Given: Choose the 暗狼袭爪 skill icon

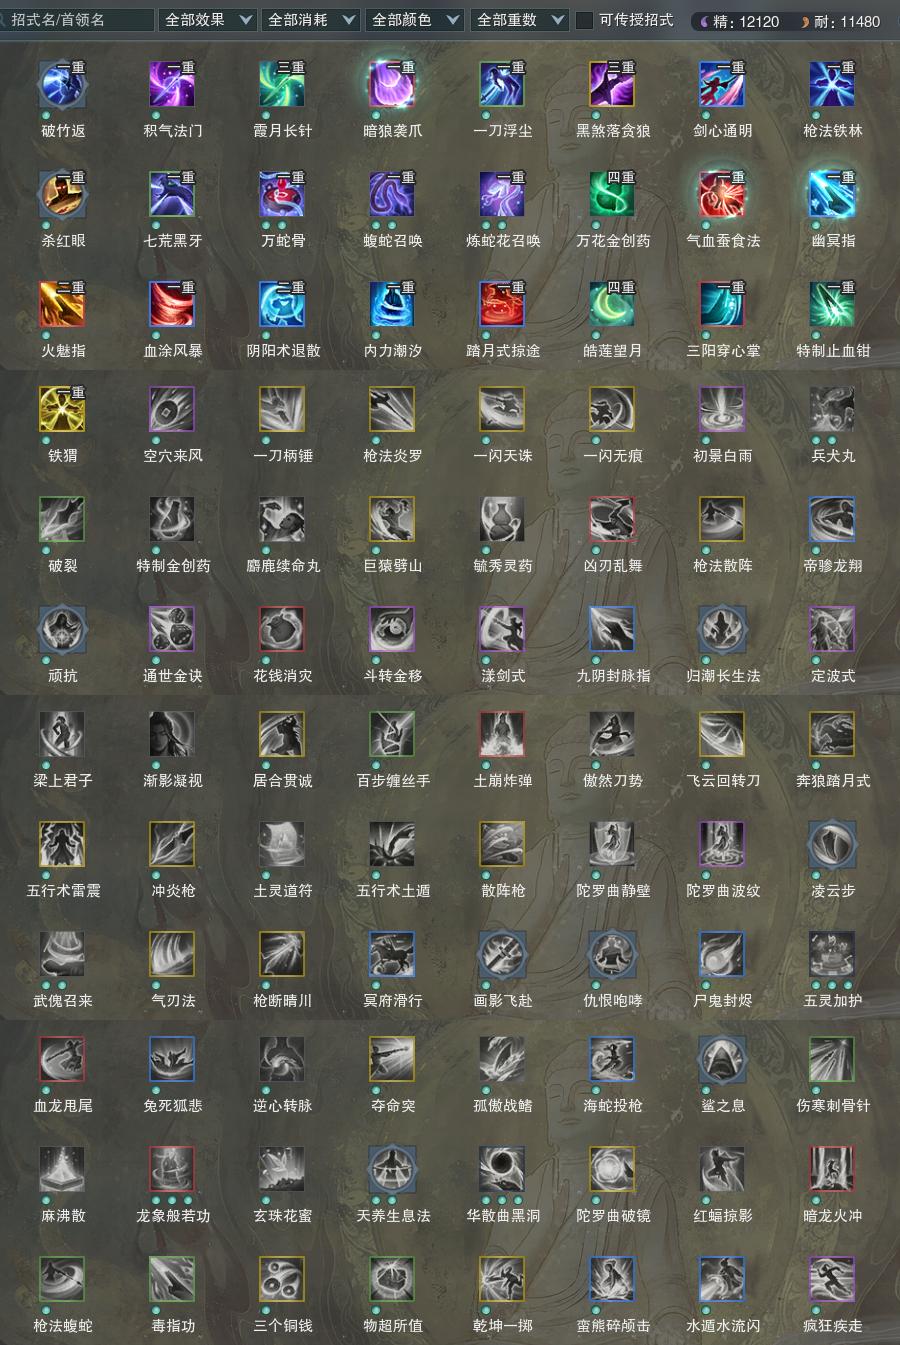Looking at the screenshot, I should click(392, 84).
